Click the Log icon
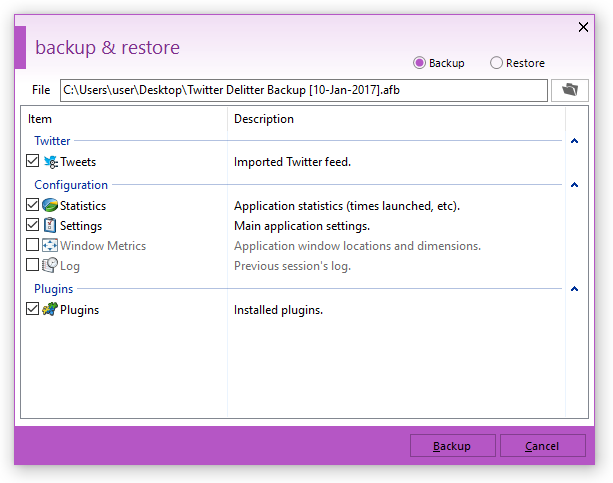This screenshot has width=613, height=483. [50, 266]
